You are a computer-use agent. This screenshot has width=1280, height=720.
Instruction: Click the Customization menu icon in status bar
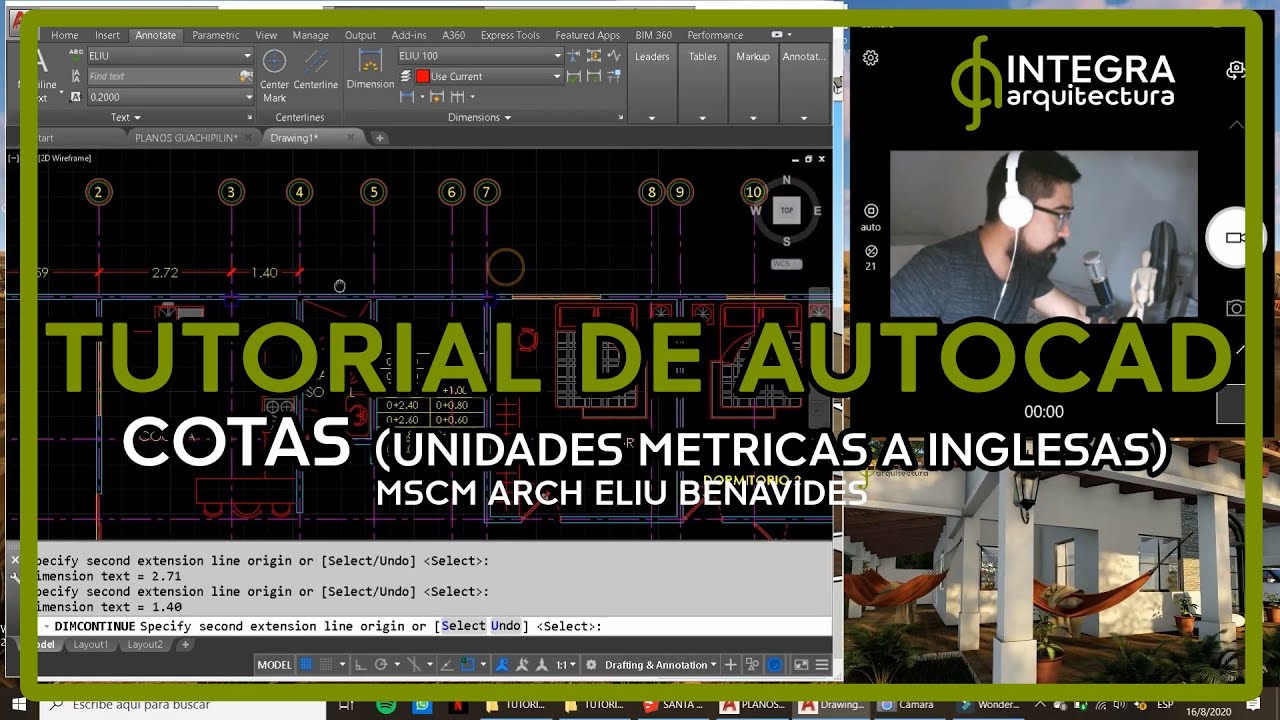[822, 665]
